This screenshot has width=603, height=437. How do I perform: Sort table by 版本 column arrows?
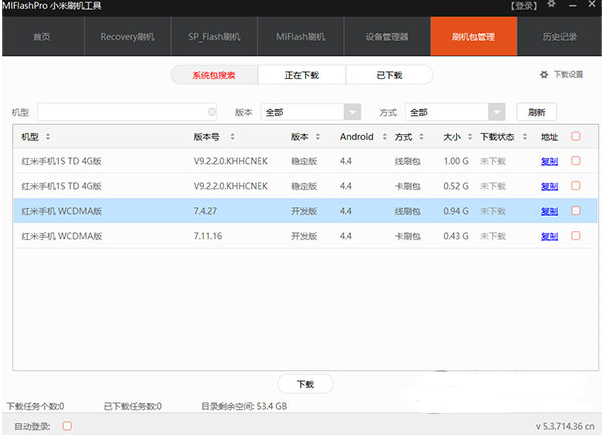(318, 137)
